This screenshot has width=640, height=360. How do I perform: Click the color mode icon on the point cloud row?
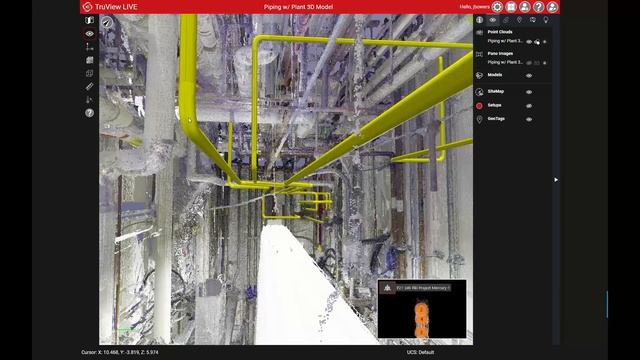click(537, 42)
